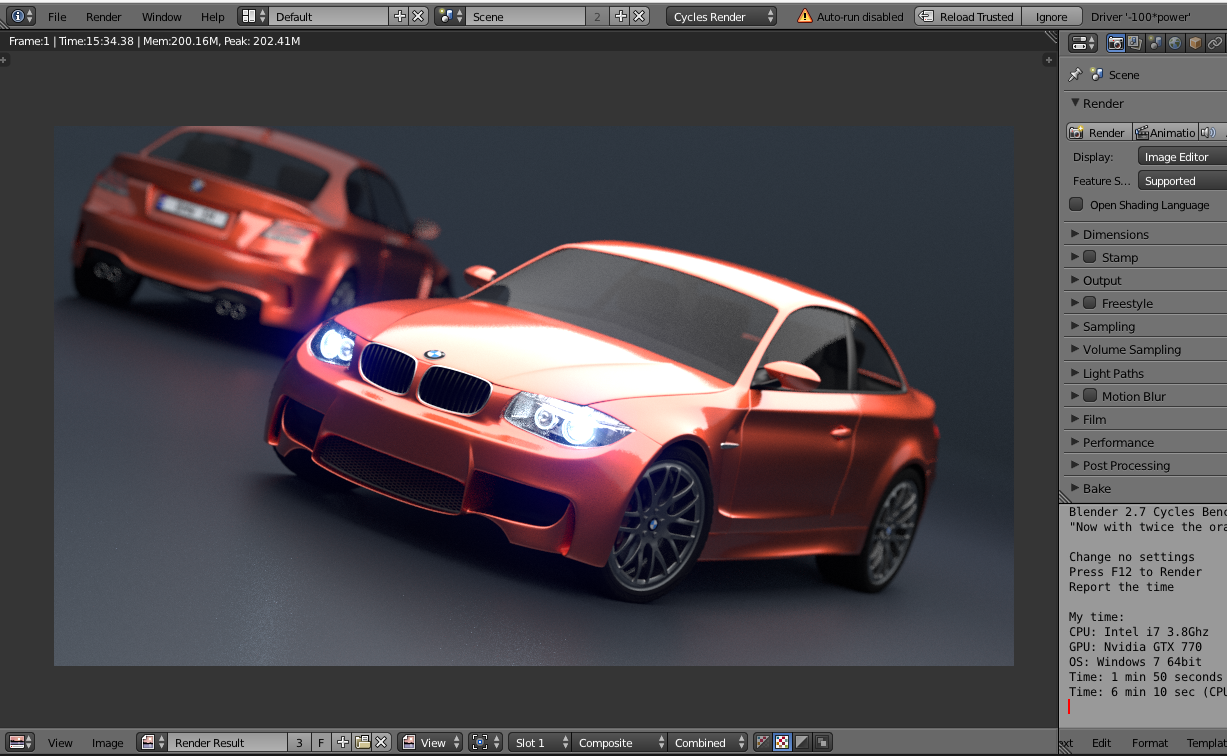Enable the Motion Blur checkbox
The height and width of the screenshot is (756, 1227).
1090,396
